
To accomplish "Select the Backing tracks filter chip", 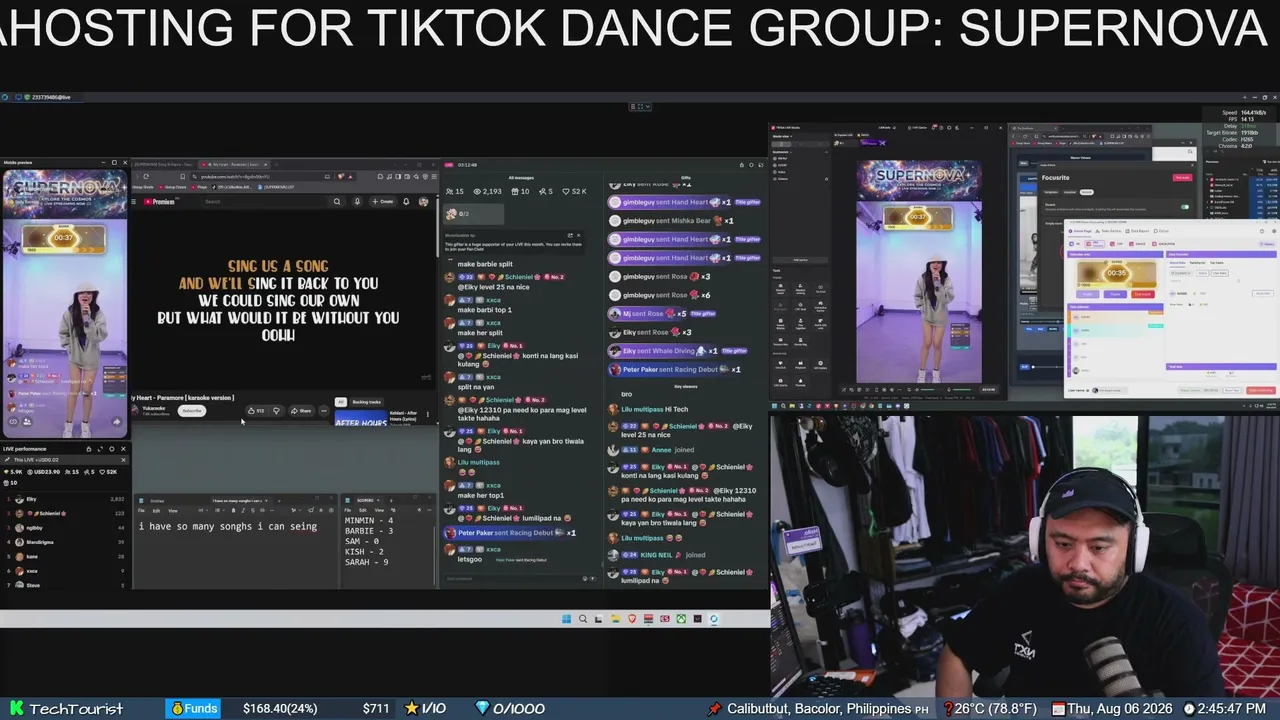I will coord(367,402).
